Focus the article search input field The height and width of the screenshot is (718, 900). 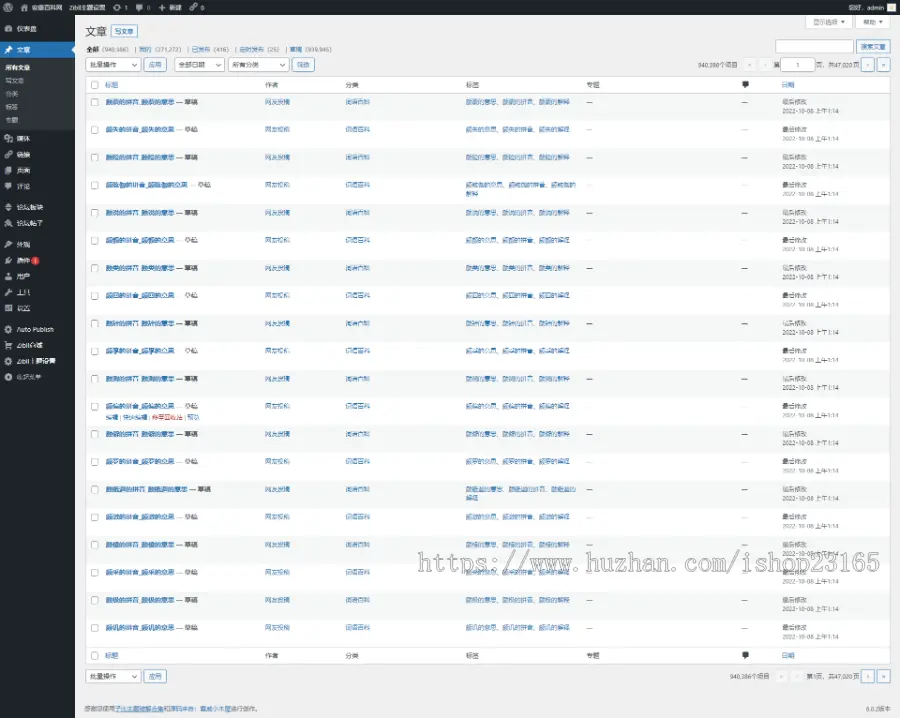(x=814, y=46)
